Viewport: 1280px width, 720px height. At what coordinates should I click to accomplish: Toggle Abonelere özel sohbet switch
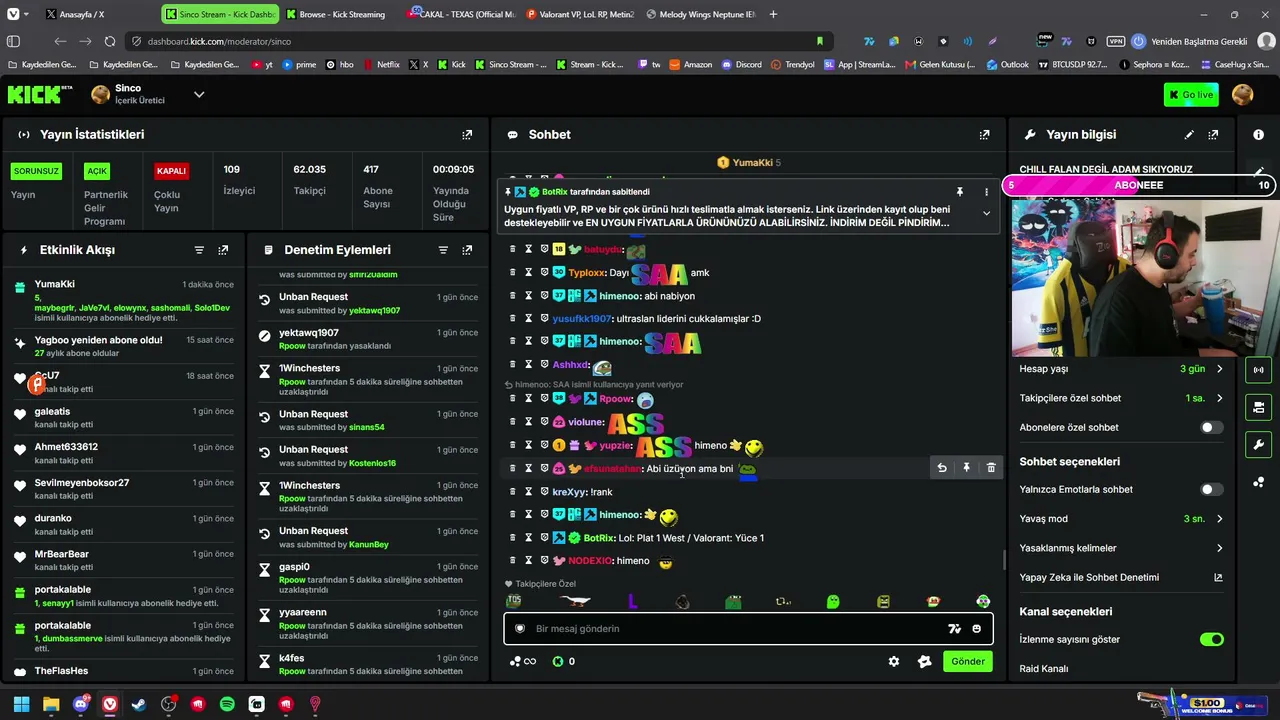[1211, 427]
